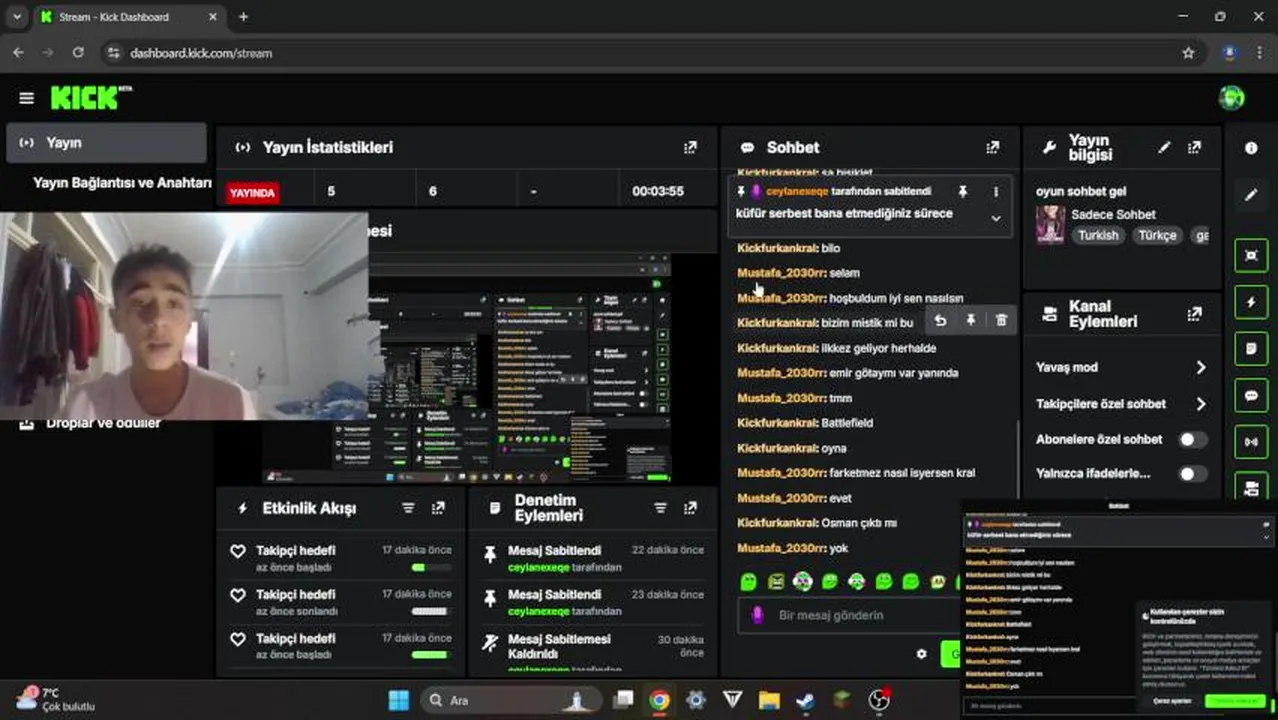Delete the hovered chat message with the trash icon
Image resolution: width=1278 pixels, height=720 pixels.
coord(1001,320)
